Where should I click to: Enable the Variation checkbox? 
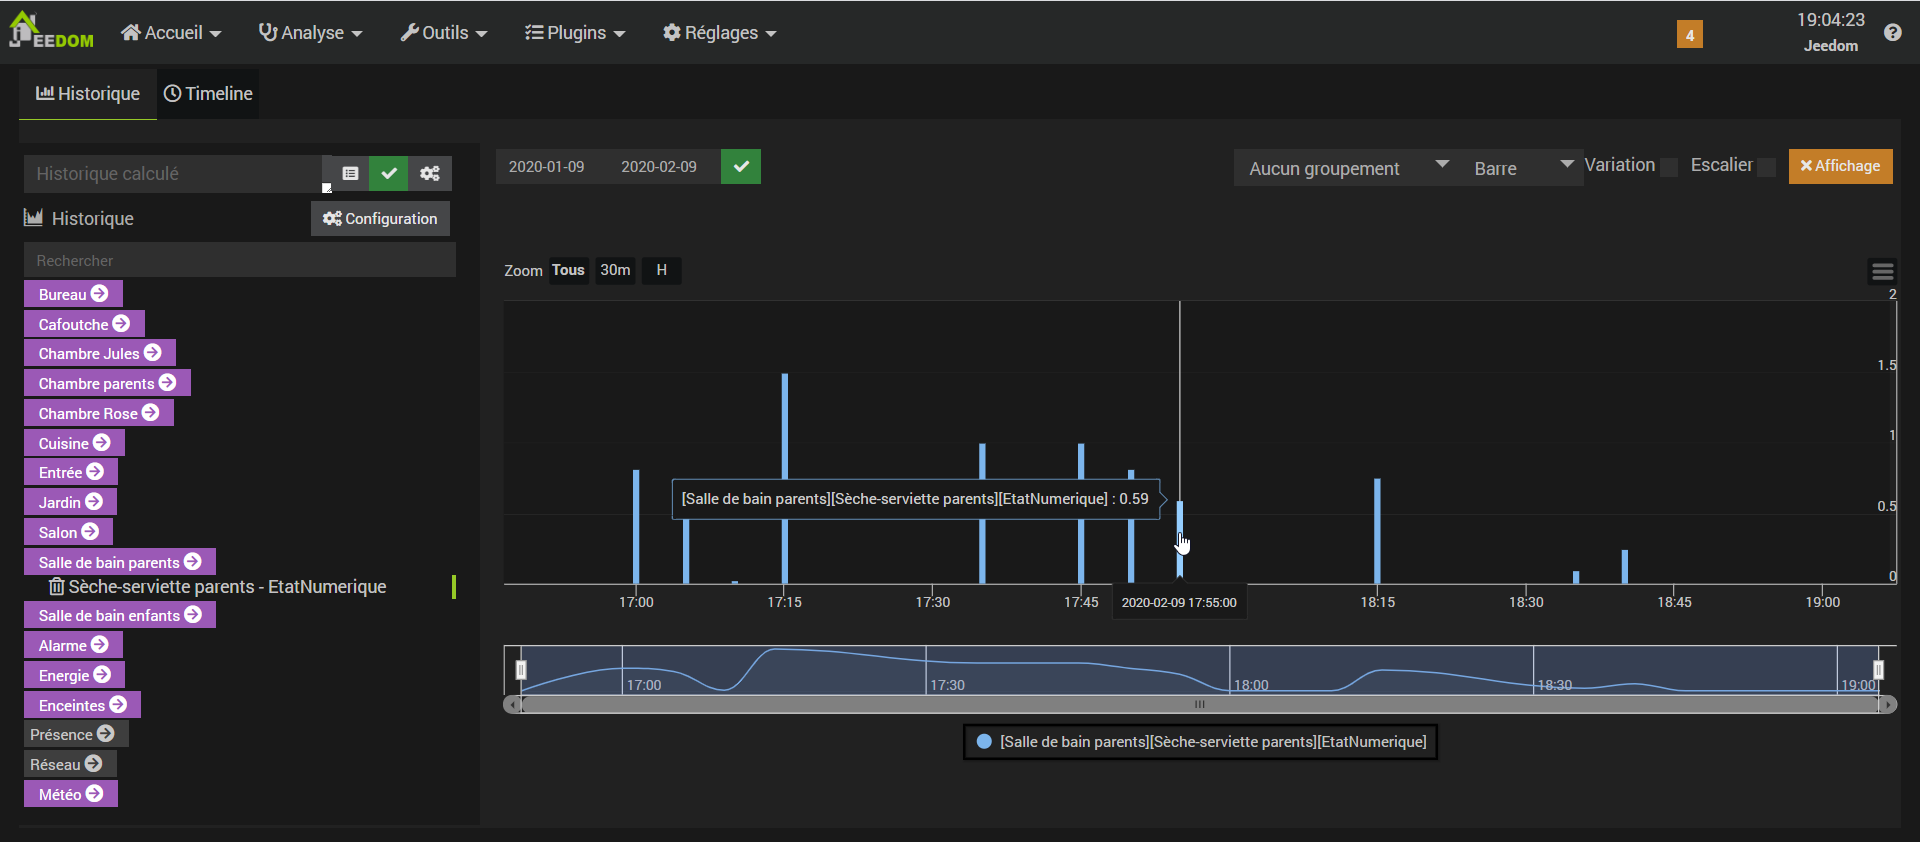pos(1669,167)
